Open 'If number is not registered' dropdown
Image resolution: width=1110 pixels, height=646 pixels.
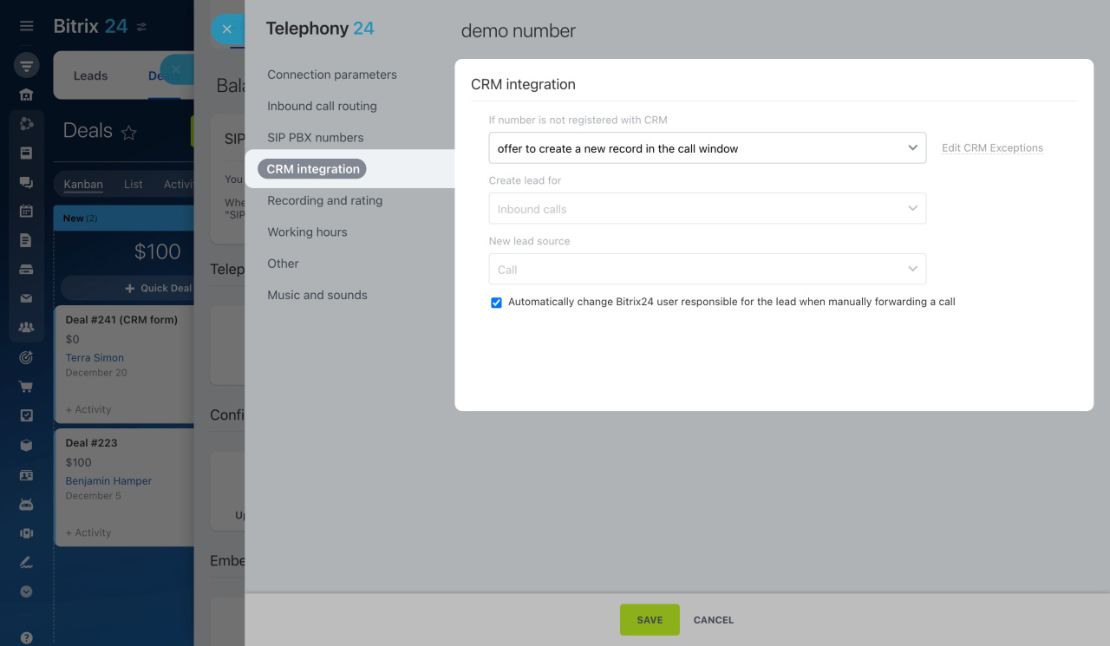coord(707,148)
